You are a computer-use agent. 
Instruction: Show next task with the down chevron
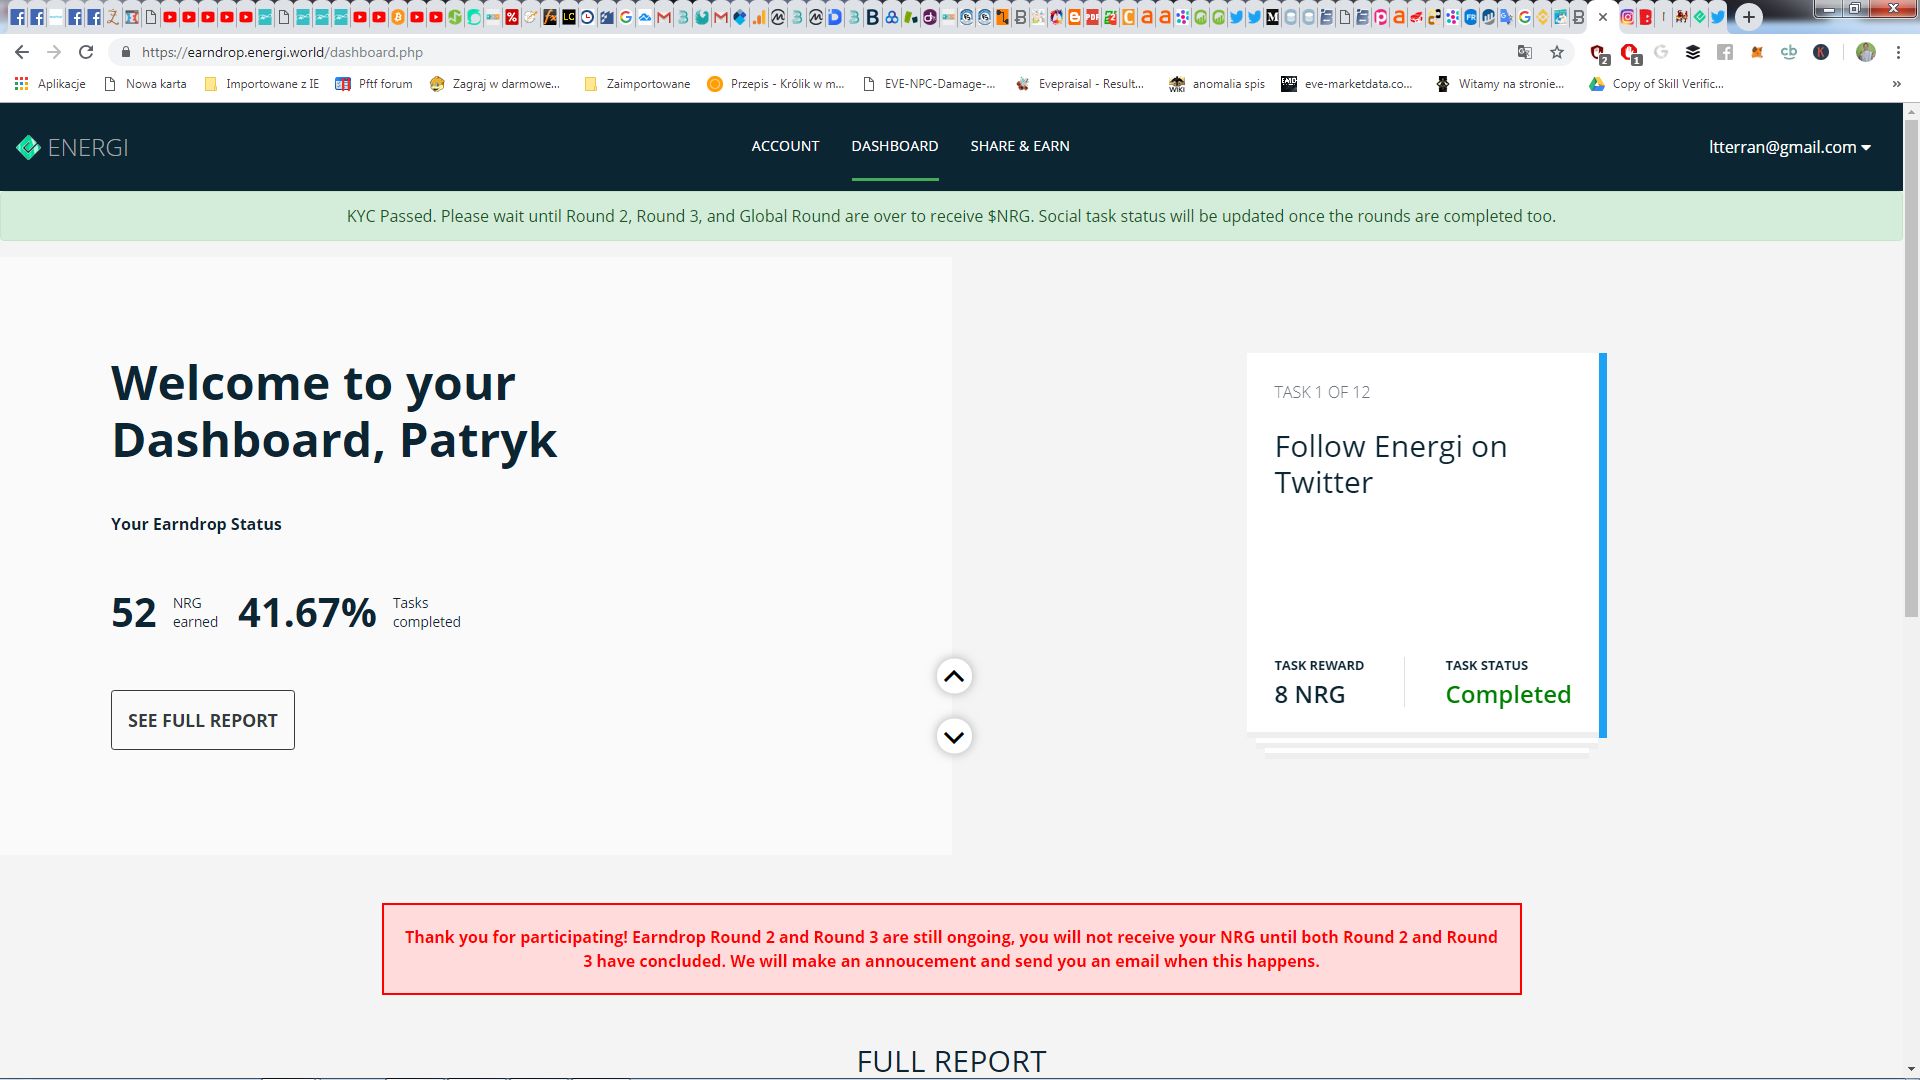(x=954, y=736)
